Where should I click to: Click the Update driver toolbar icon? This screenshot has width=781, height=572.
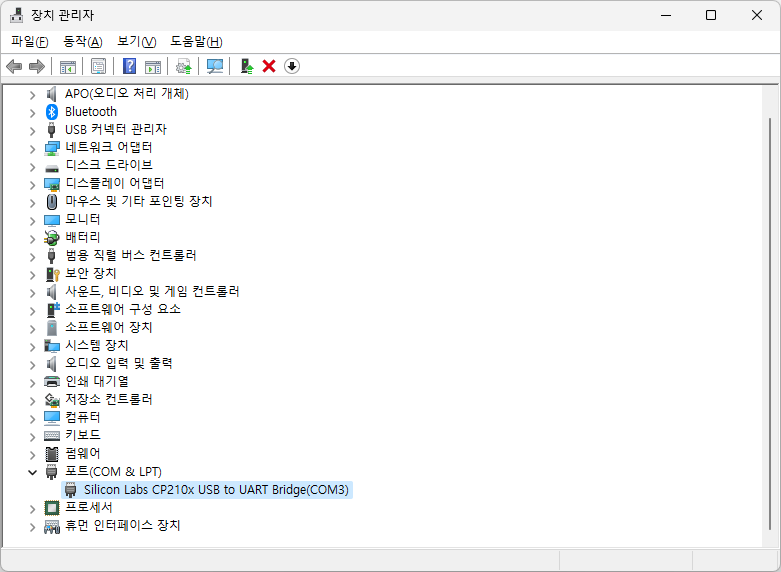click(184, 66)
